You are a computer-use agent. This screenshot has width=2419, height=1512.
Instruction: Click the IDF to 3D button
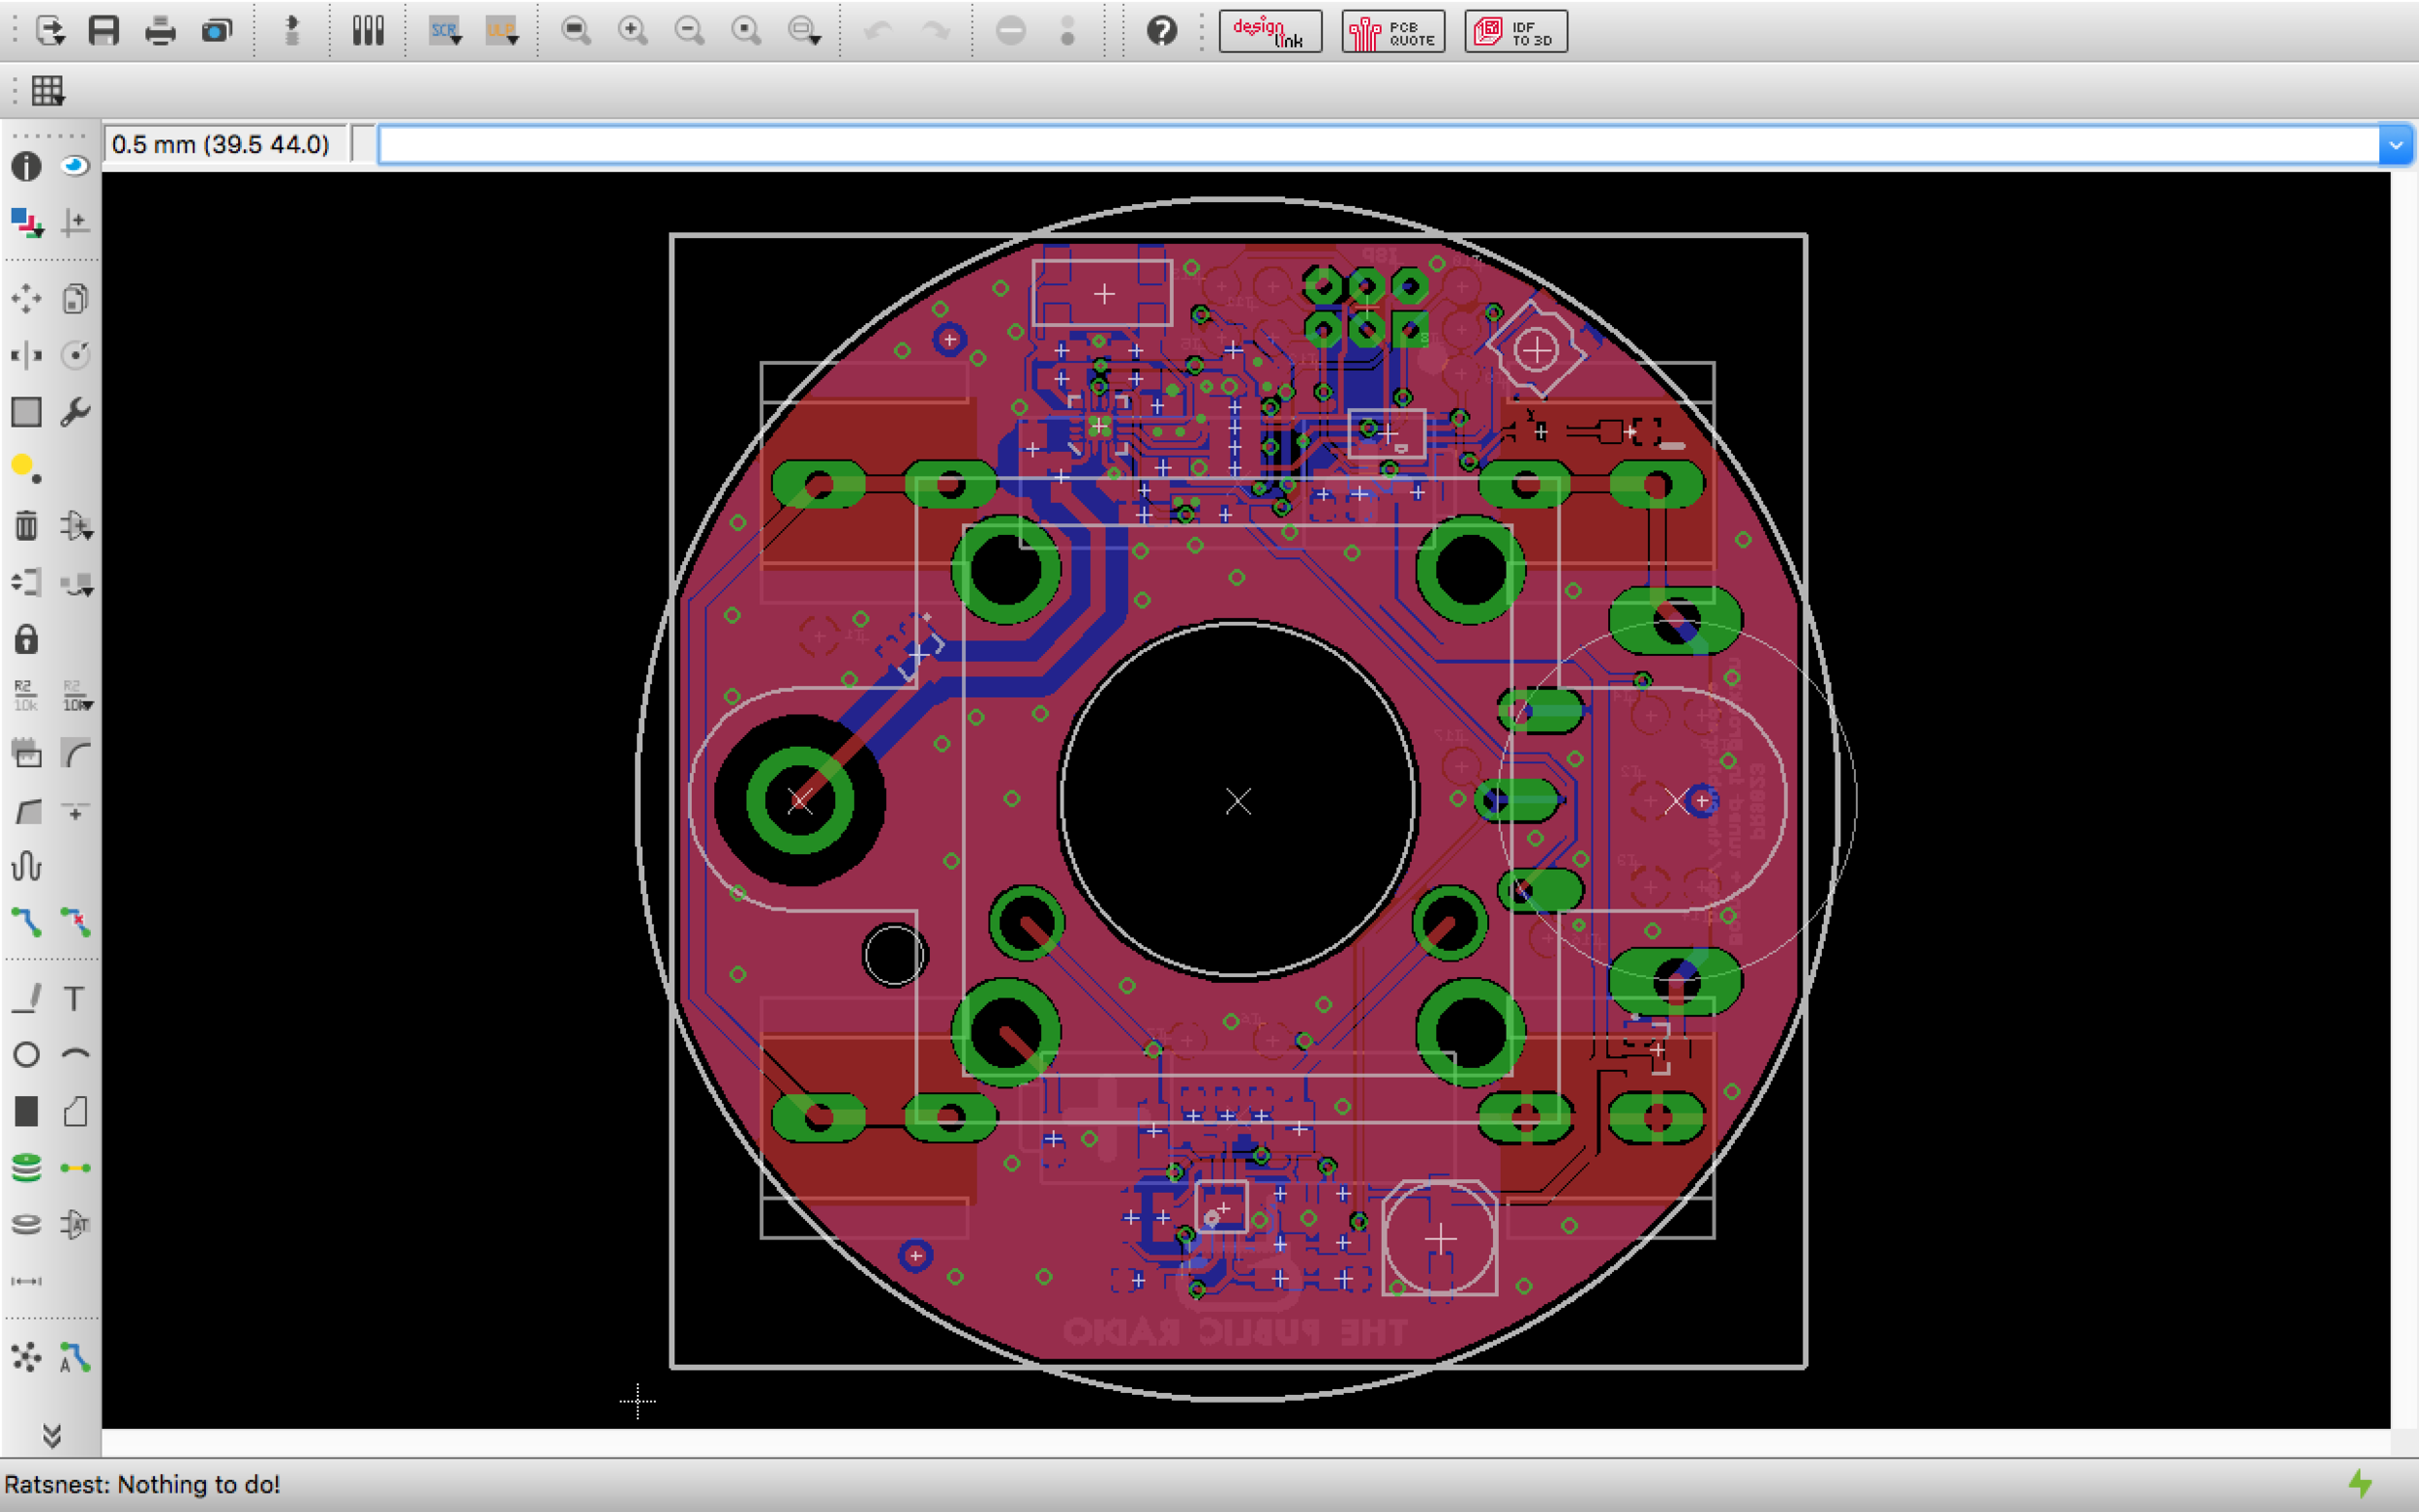coord(1516,32)
